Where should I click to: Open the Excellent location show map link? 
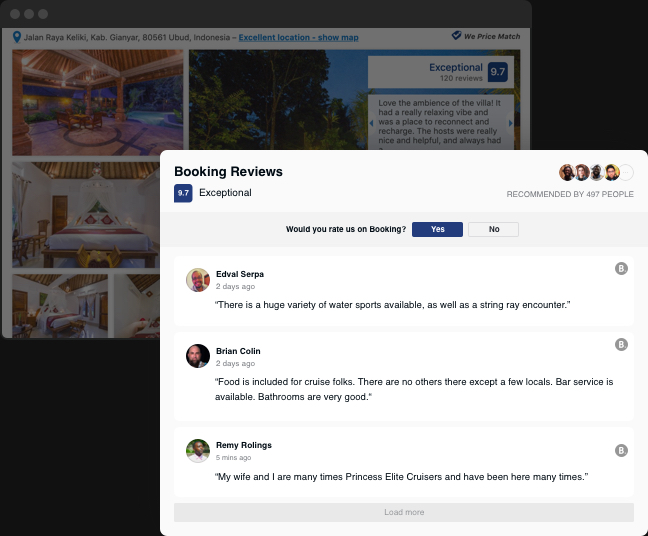point(298,37)
